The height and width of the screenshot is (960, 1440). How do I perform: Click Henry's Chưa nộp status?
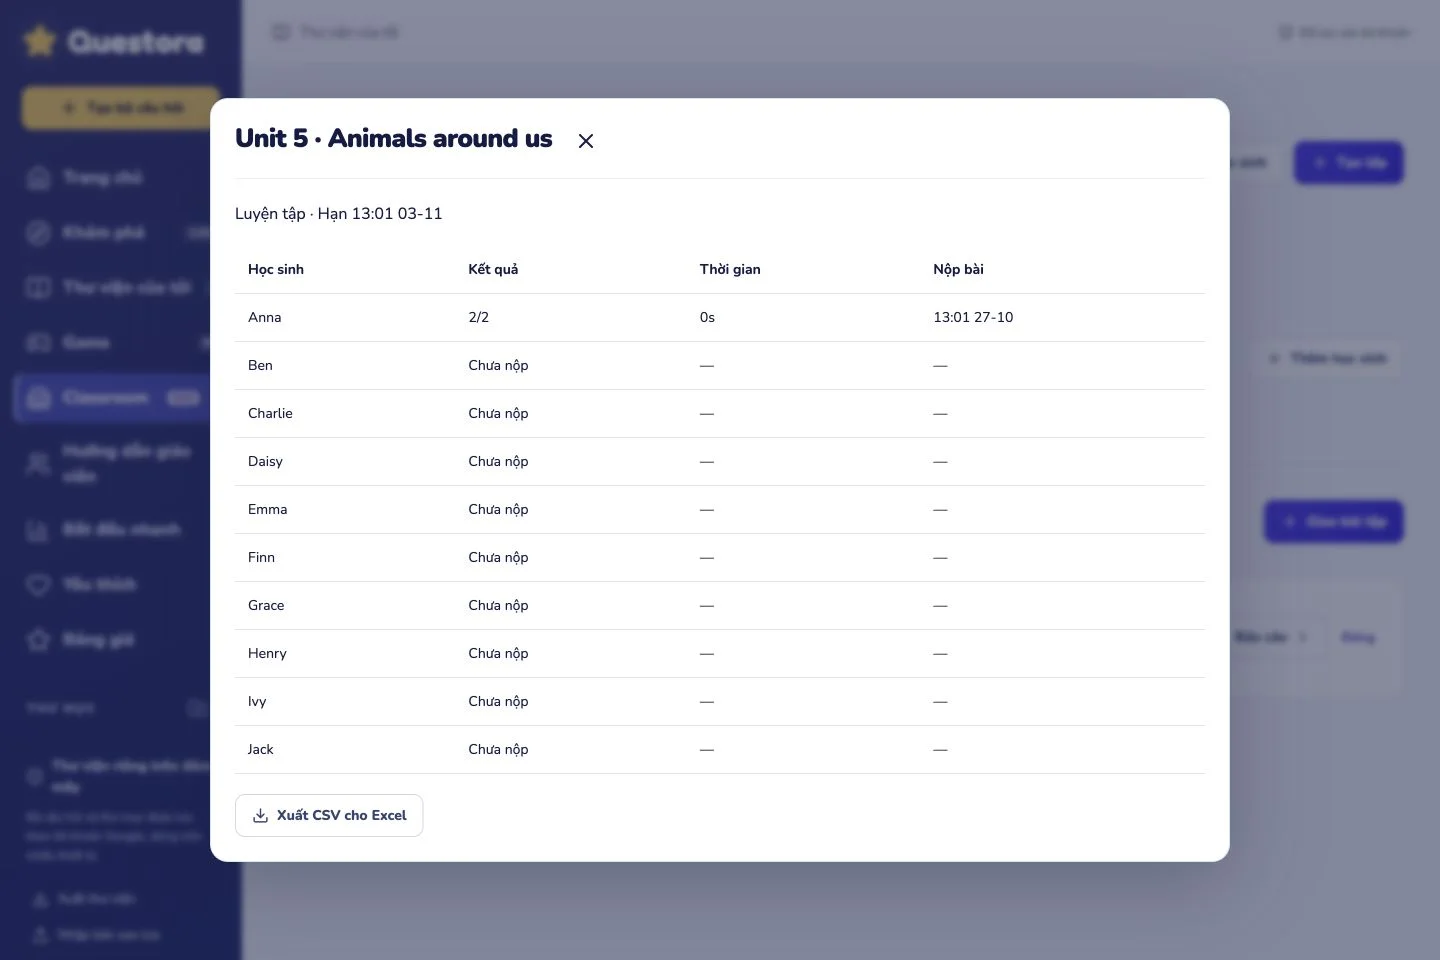(498, 654)
